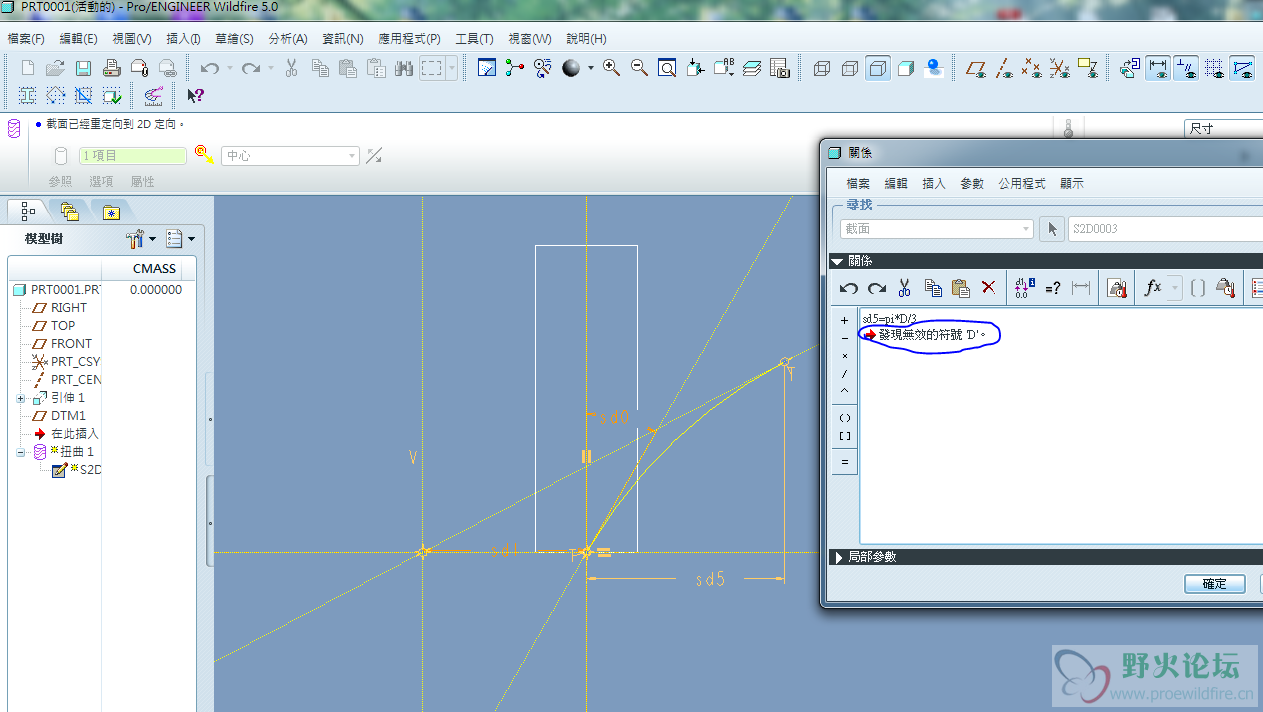Collapse the 關係 section triangle
This screenshot has width=1263, height=712.
tap(837, 261)
